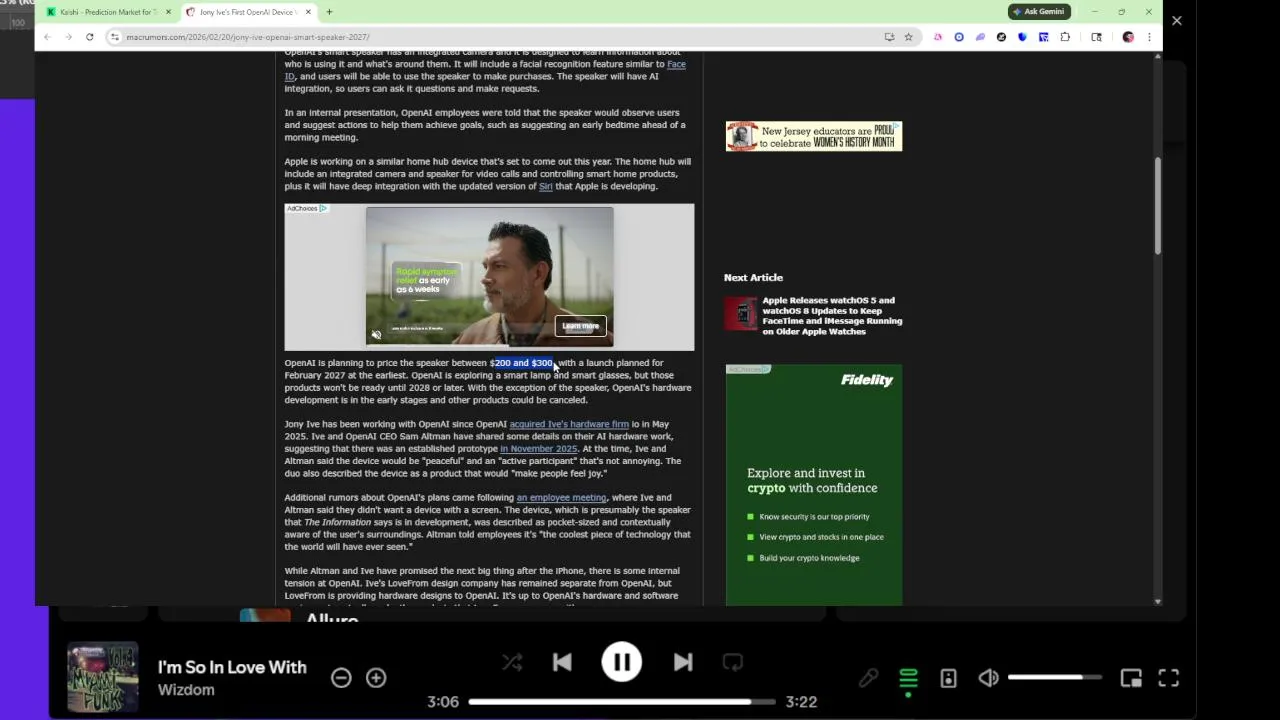The image size is (1280, 720).
Task: Click the install/cast icon in address bar
Action: [x=889, y=37]
